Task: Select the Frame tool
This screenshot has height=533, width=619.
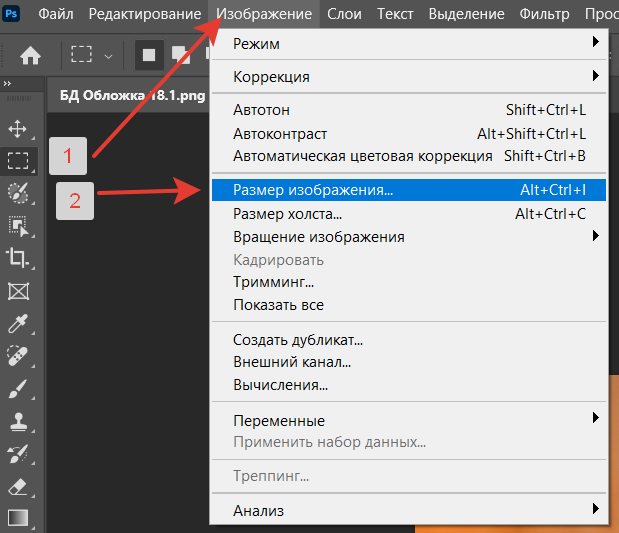Action: tap(18, 291)
